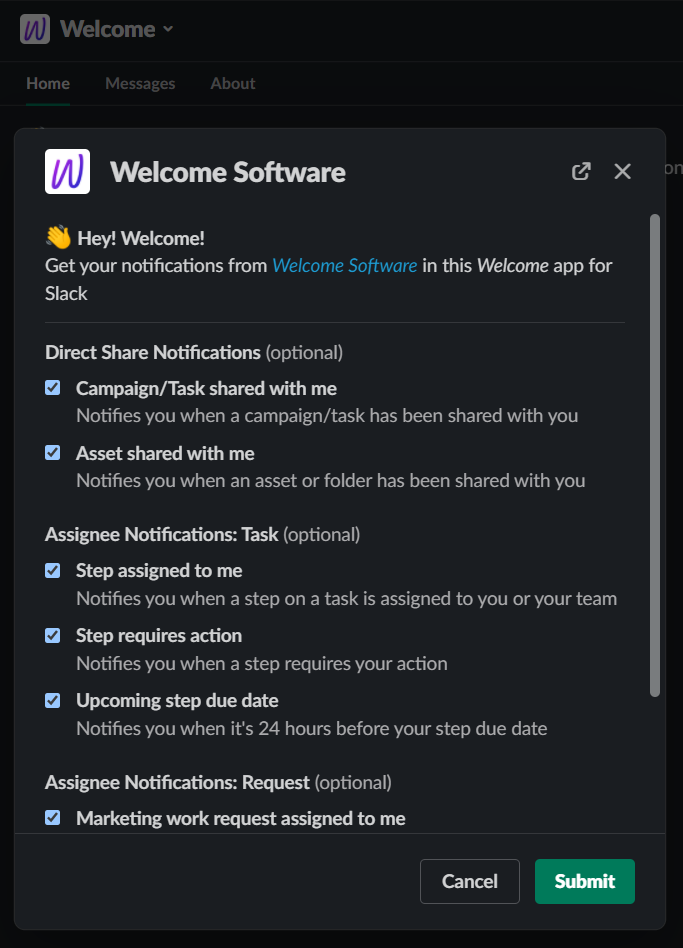Image resolution: width=683 pixels, height=948 pixels.
Task: Open the app in a new window icon
Action: tap(581, 171)
